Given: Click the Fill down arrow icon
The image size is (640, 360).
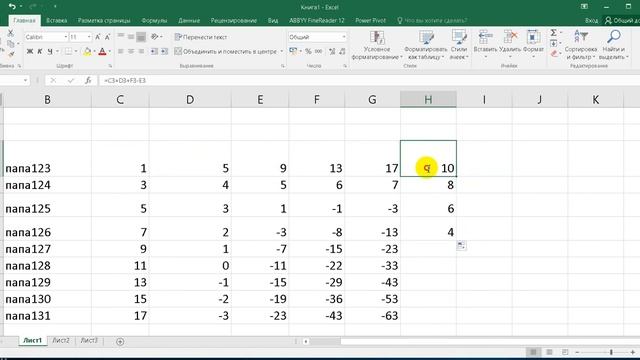Looking at the screenshot, I should pyautogui.click(x=553, y=43).
